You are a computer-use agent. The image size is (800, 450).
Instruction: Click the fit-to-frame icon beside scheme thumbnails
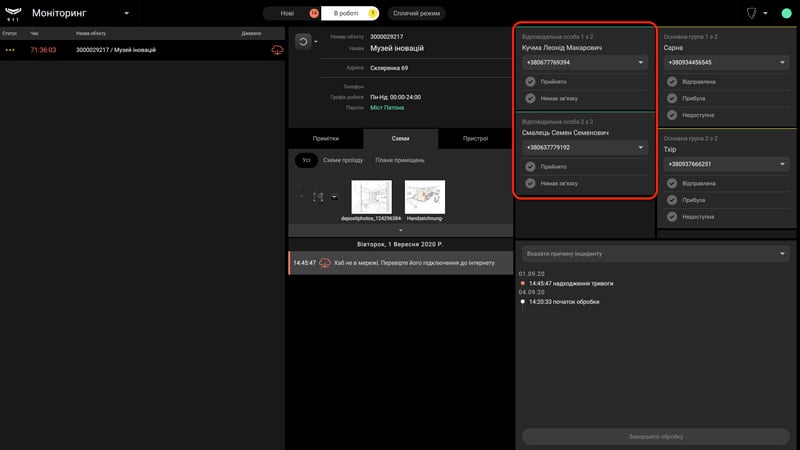[318, 197]
